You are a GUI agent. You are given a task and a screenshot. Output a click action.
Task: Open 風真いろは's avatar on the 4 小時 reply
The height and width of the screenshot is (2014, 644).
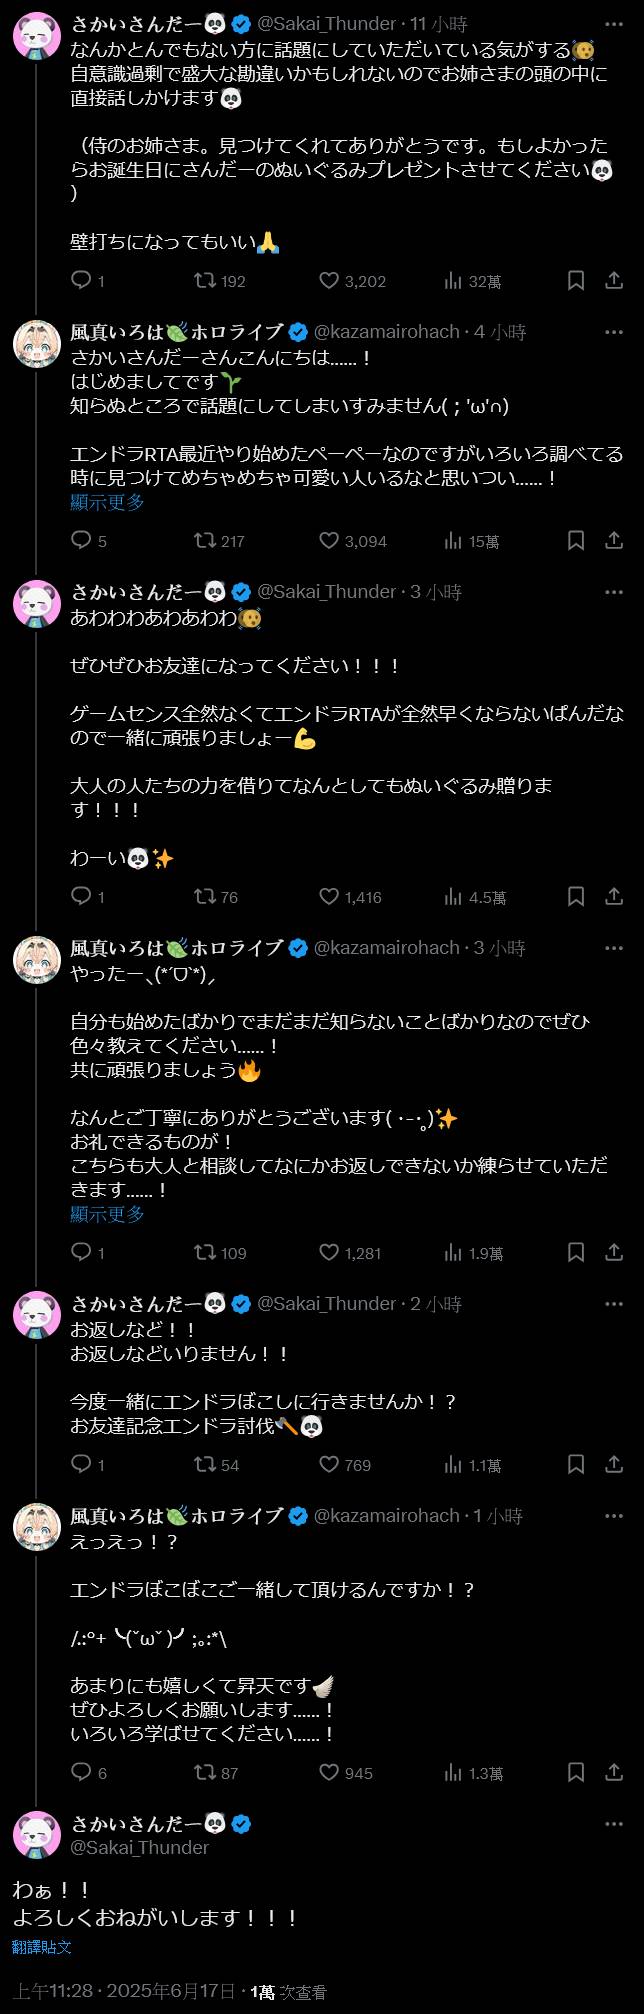tap(37, 344)
